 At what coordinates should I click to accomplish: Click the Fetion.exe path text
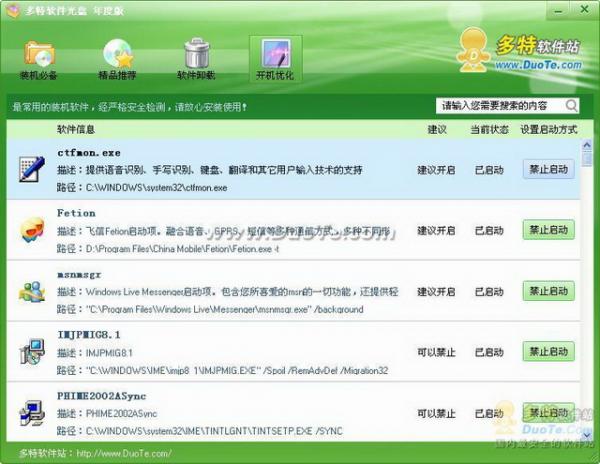tap(182, 249)
